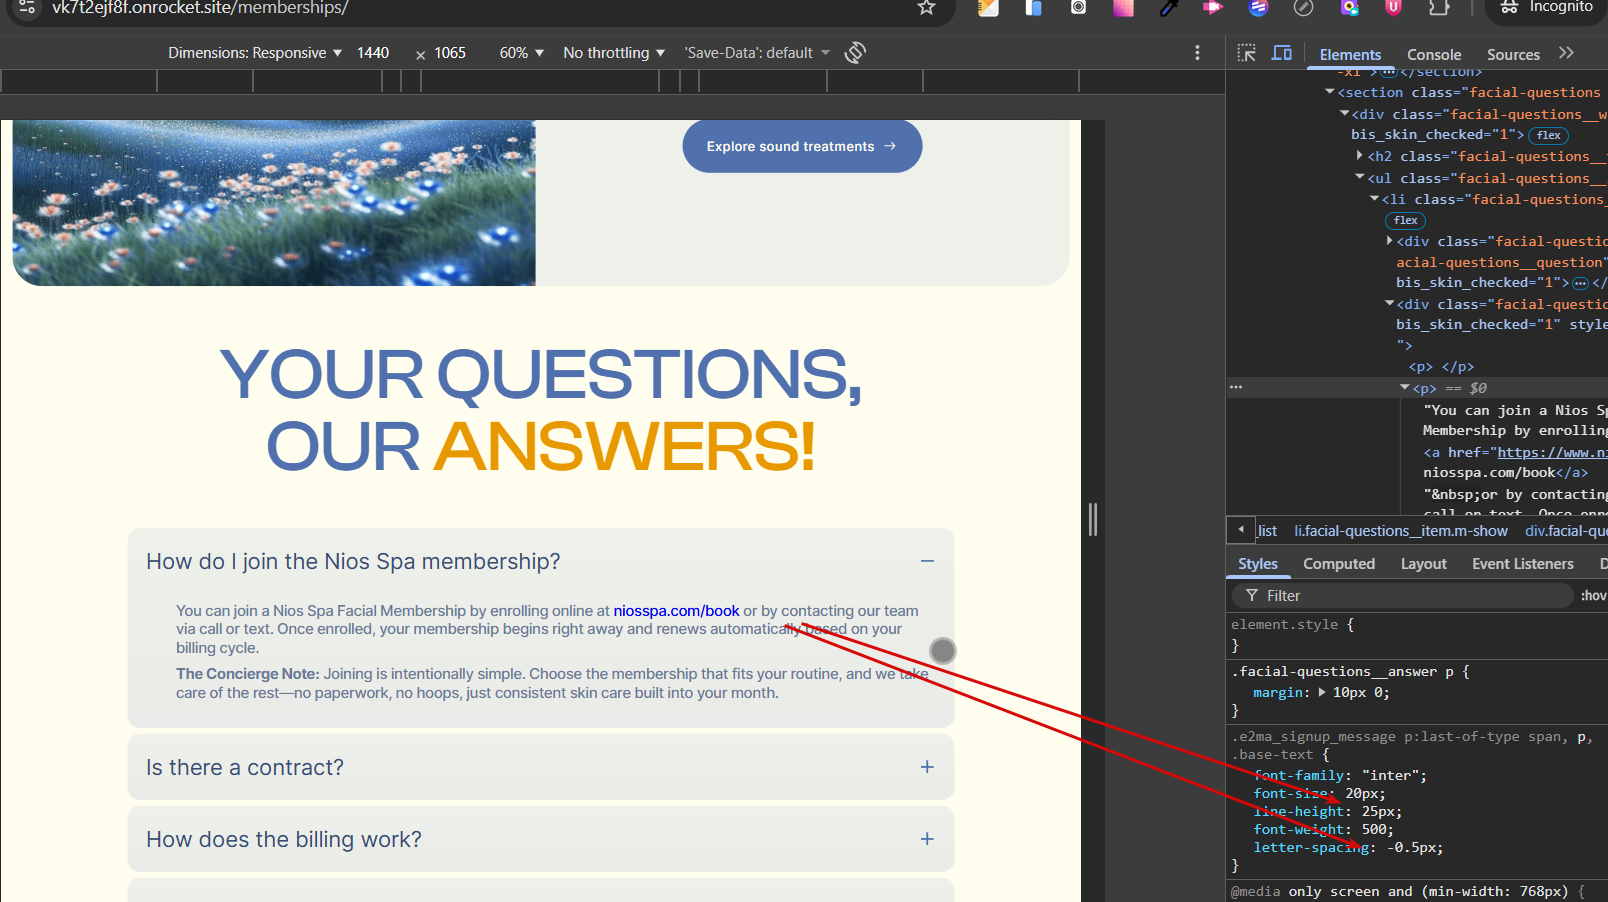
Task: Click the blue striped circle extension icon
Action: click(1258, 7)
